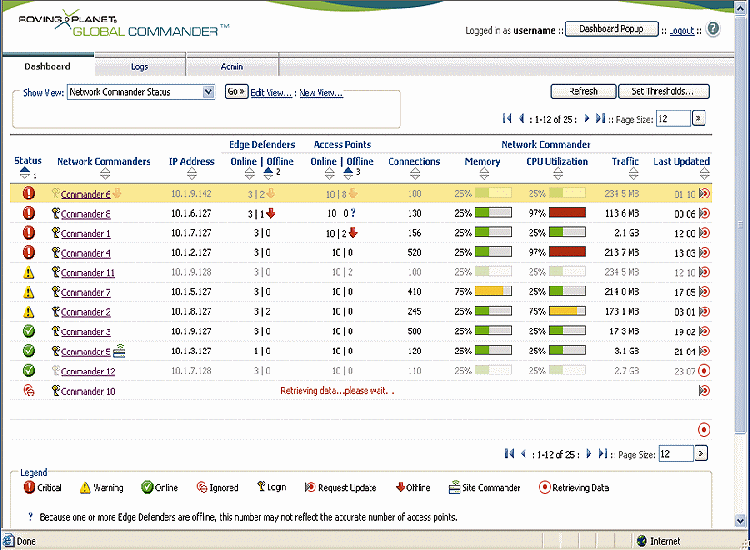Open the New View link

pos(321,93)
